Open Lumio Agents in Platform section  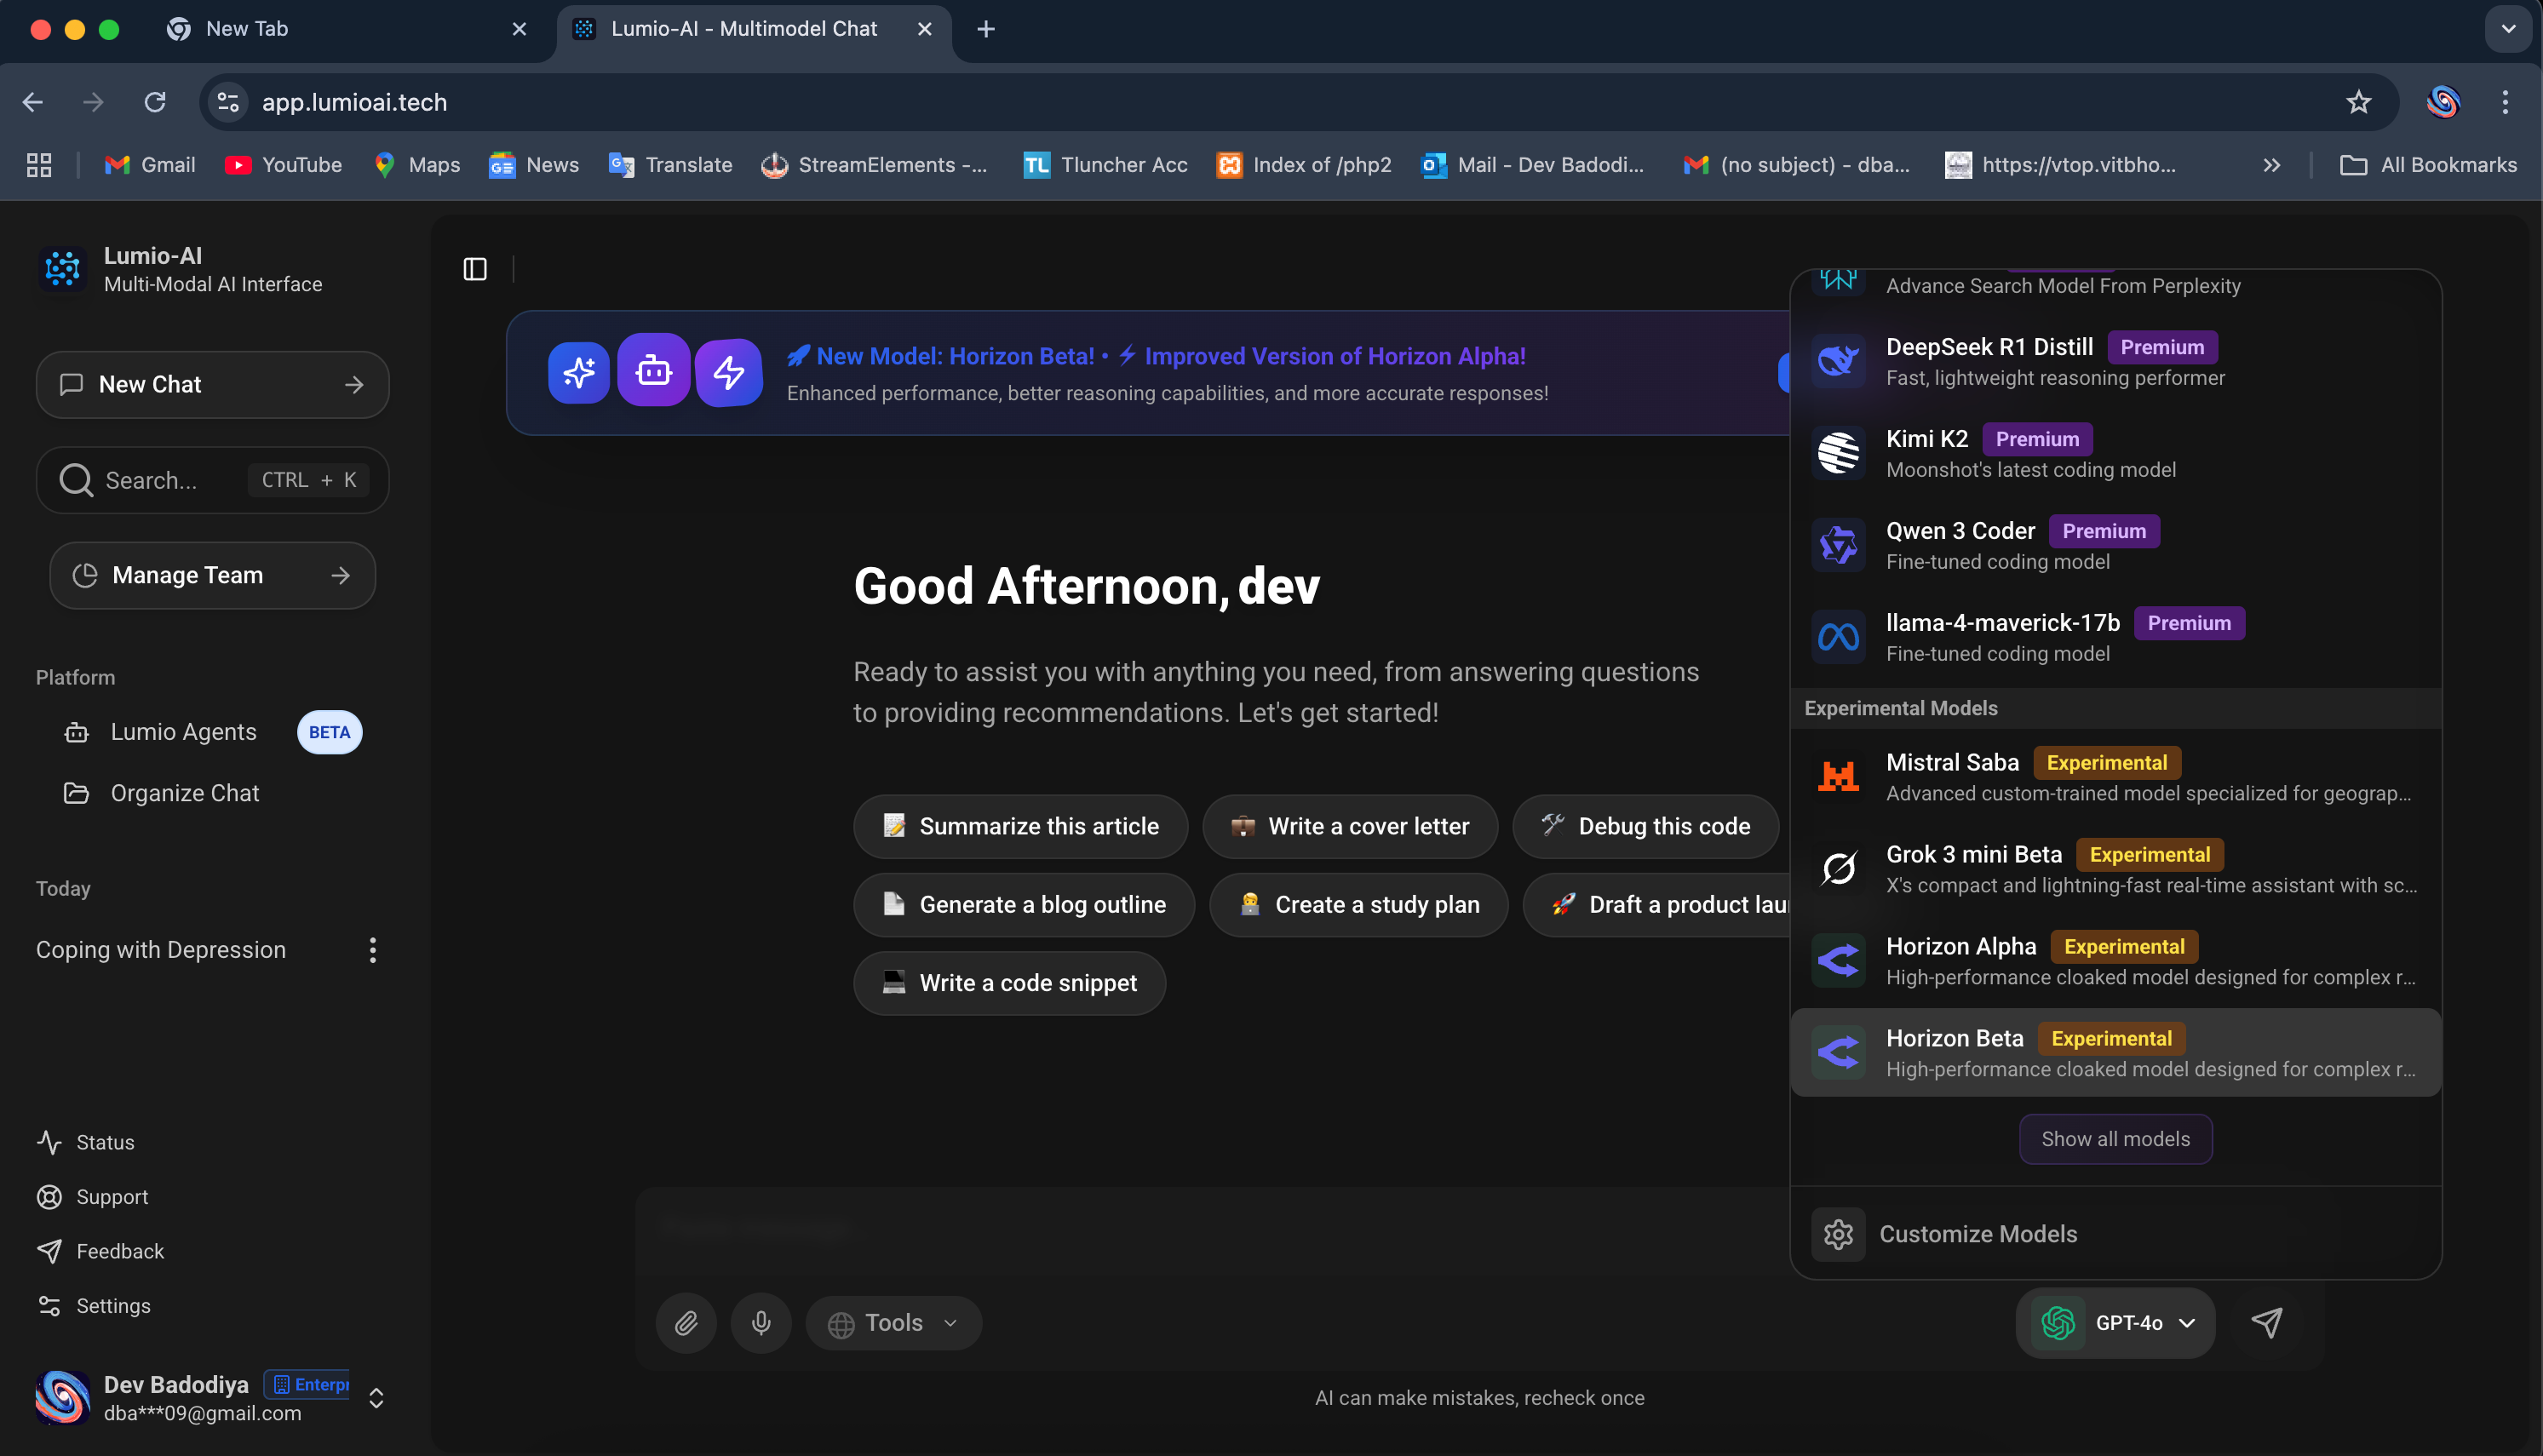(184, 732)
